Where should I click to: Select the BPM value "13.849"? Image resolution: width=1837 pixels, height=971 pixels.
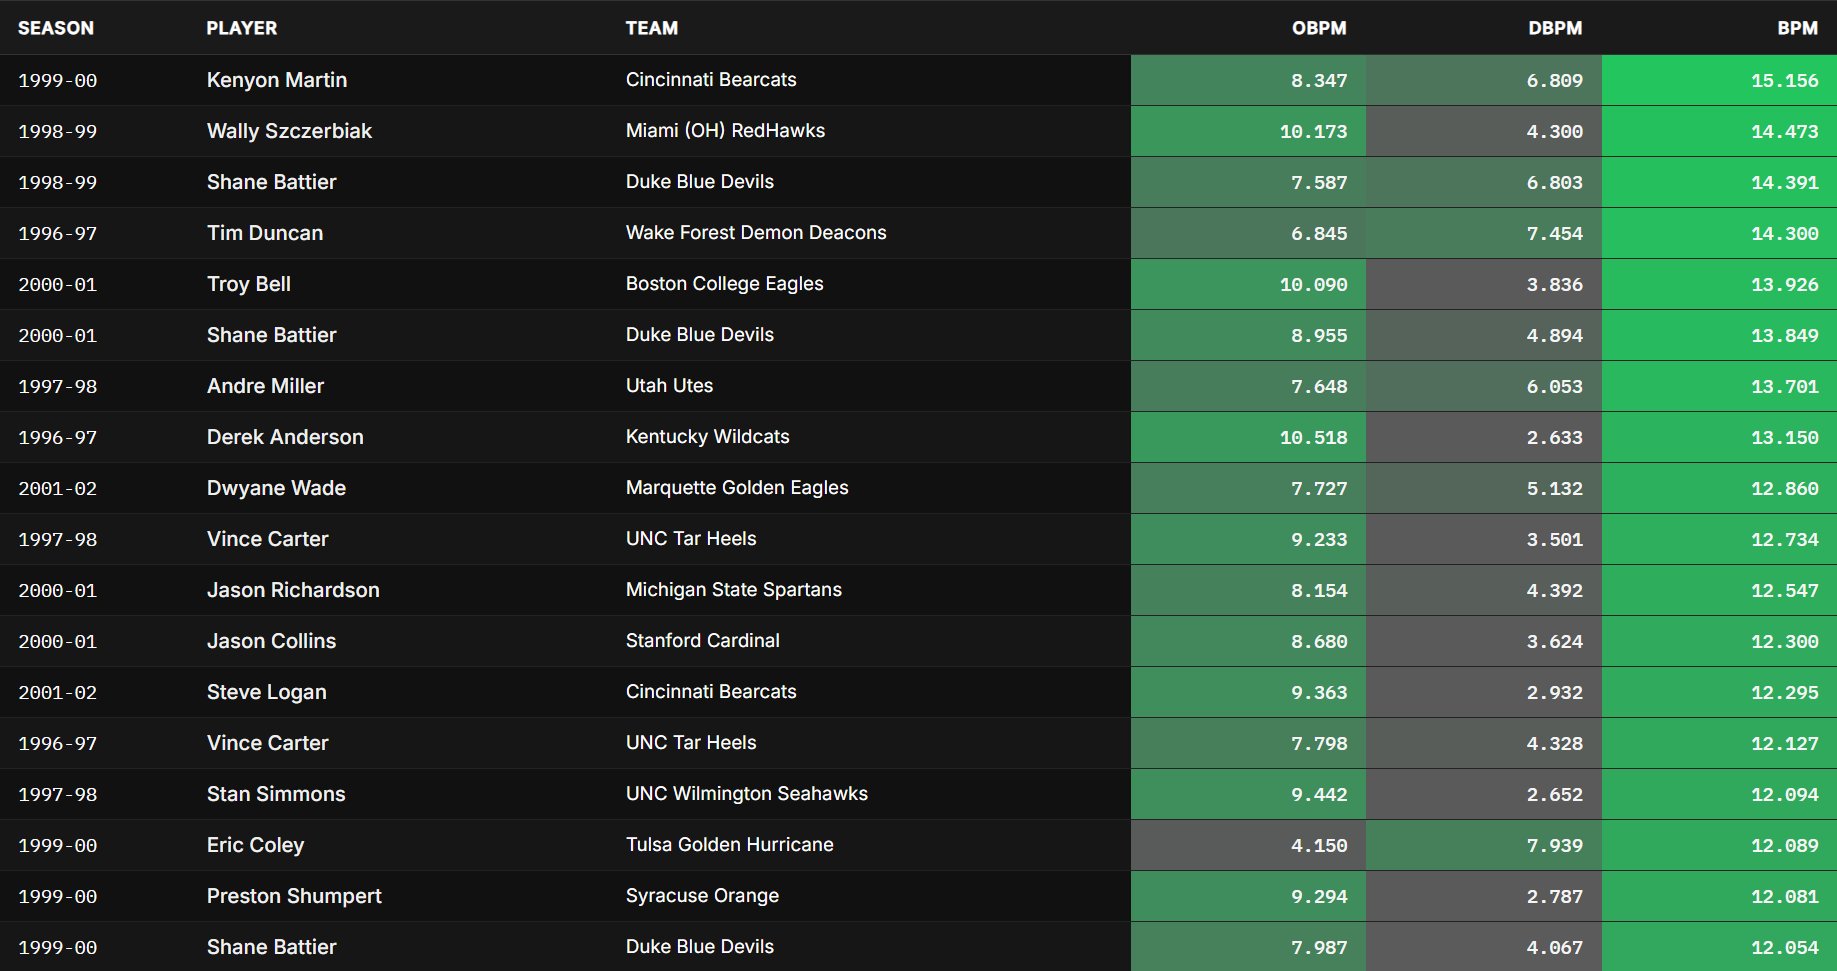tap(1785, 336)
